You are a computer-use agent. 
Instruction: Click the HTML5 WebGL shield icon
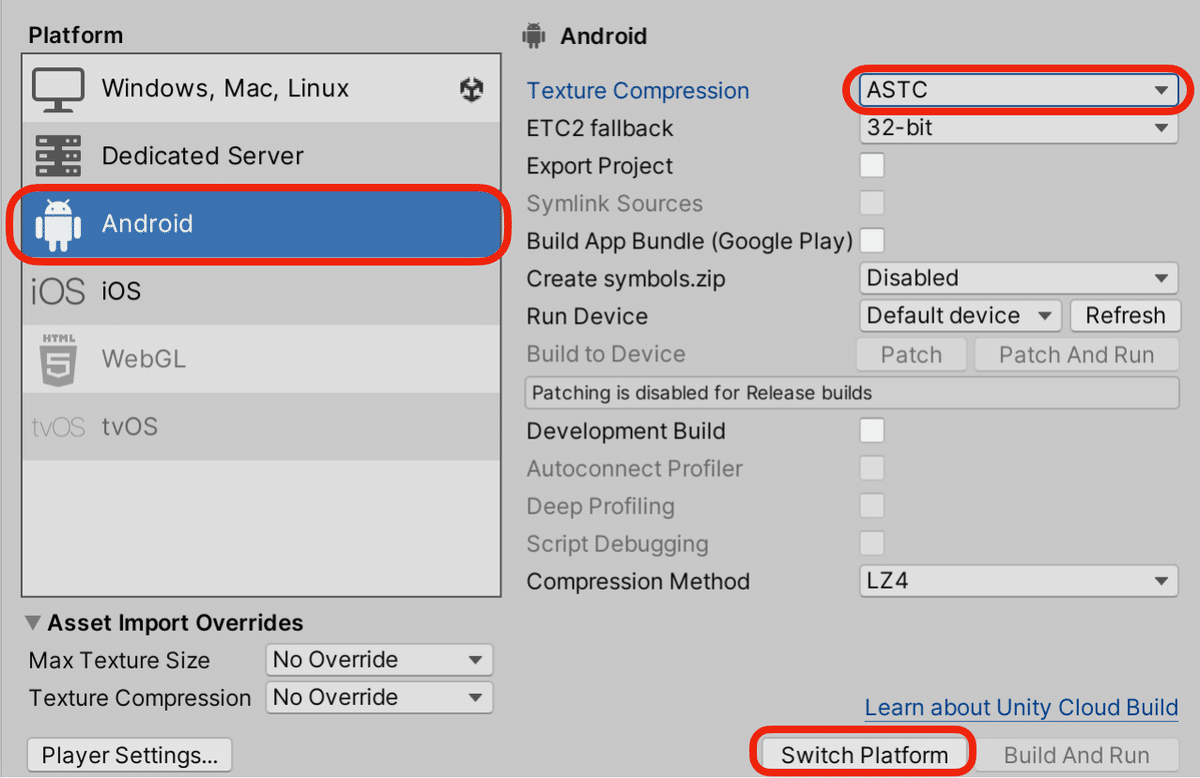click(x=58, y=359)
